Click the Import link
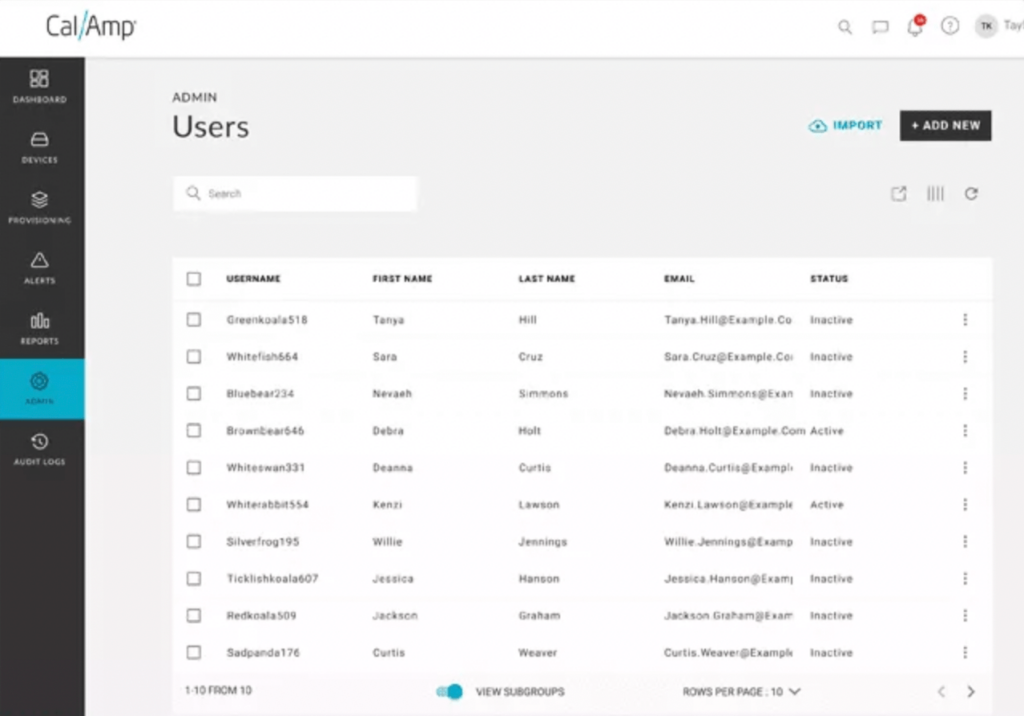This screenshot has height=716, width=1024. click(845, 126)
